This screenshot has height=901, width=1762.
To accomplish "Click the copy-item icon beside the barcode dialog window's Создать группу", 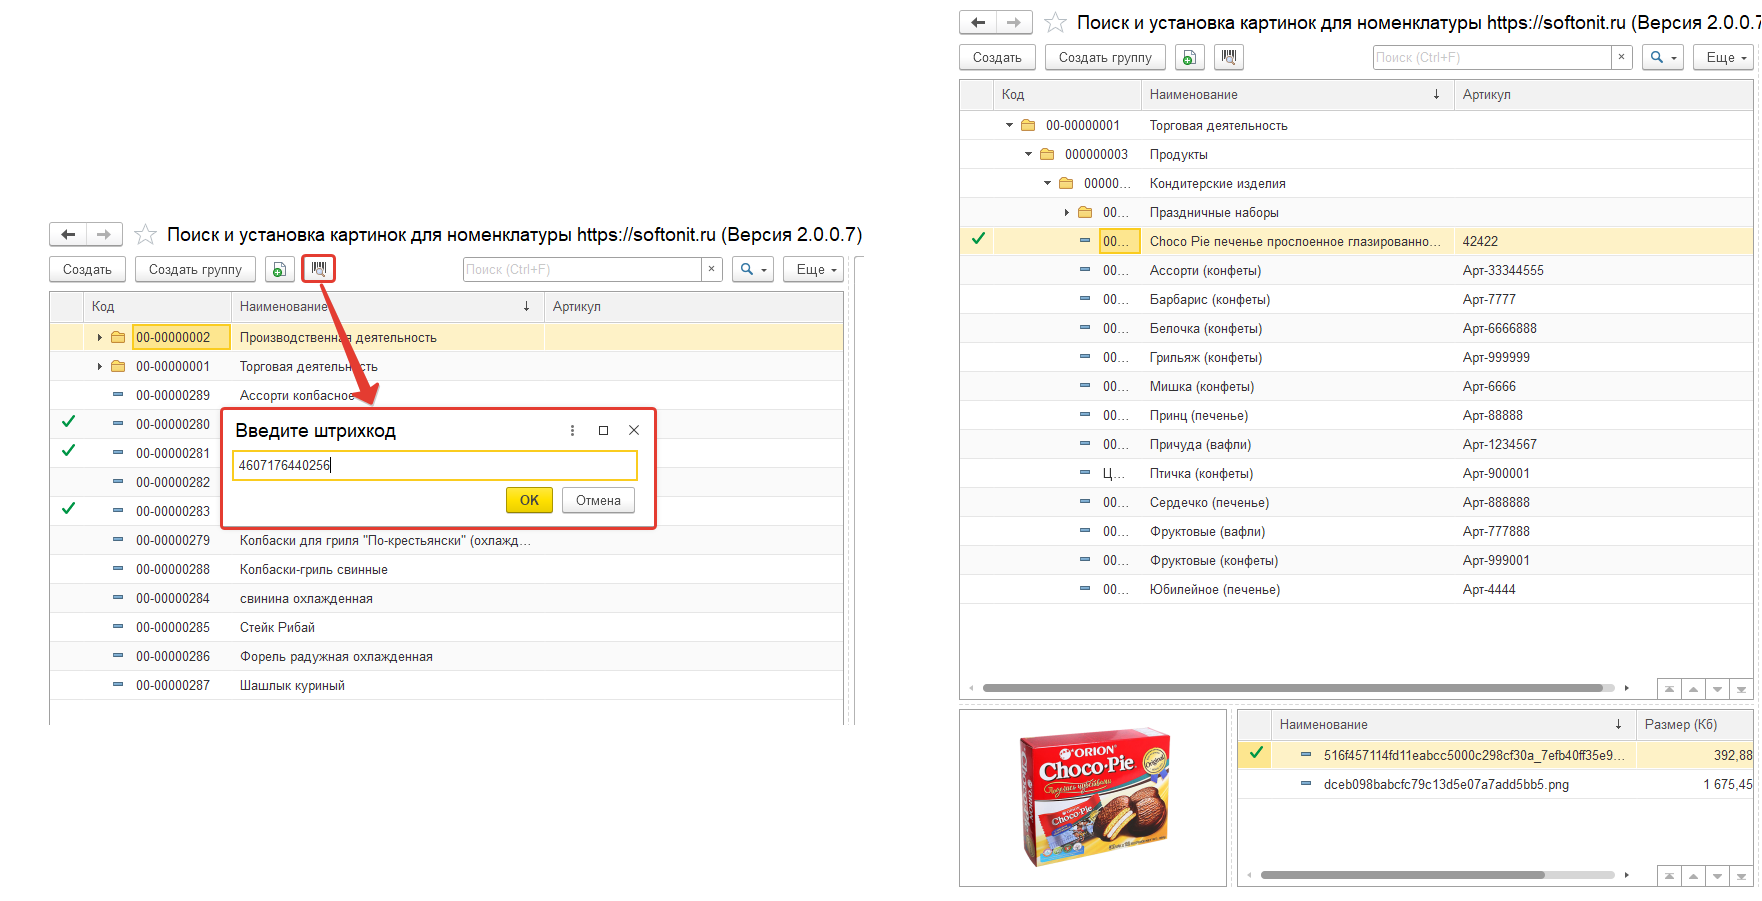I will pyautogui.click(x=280, y=269).
